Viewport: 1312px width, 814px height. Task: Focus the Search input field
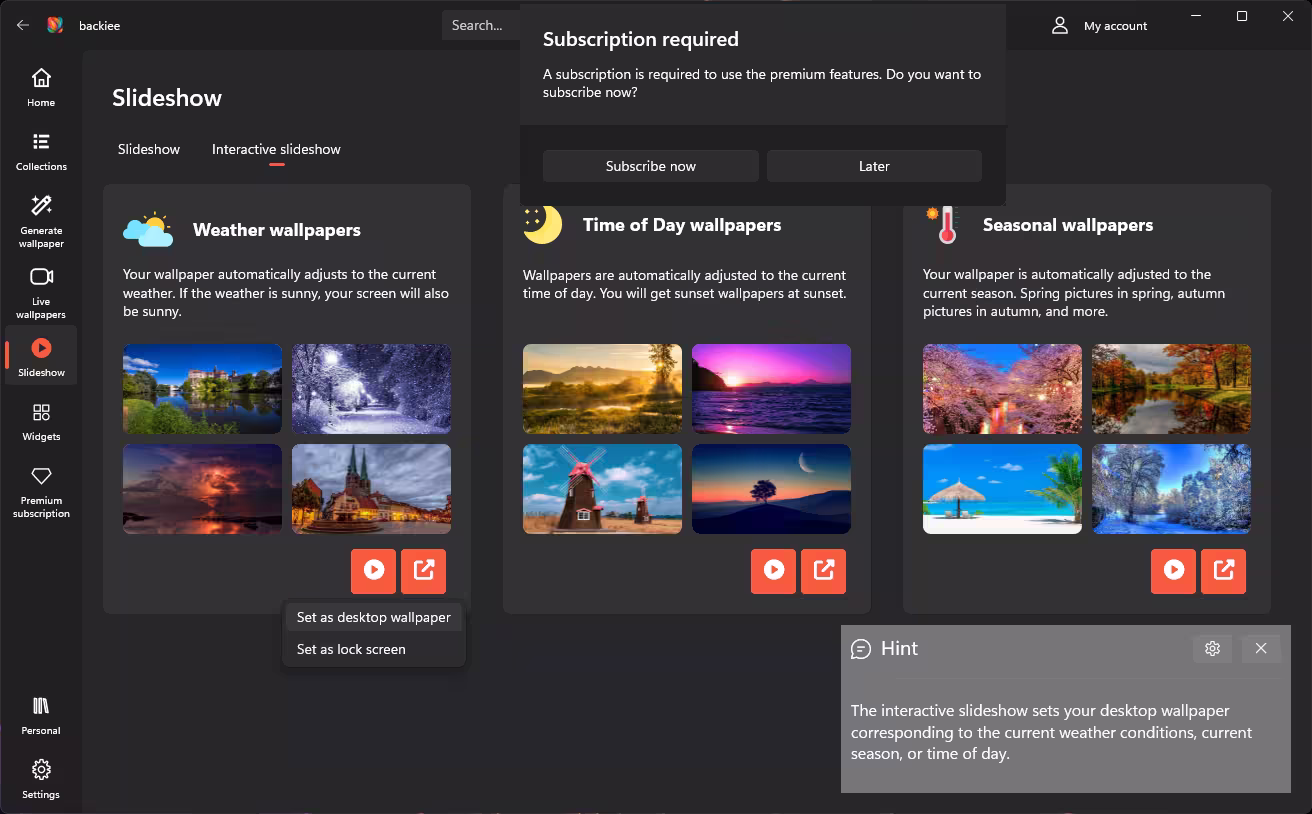tap(482, 25)
